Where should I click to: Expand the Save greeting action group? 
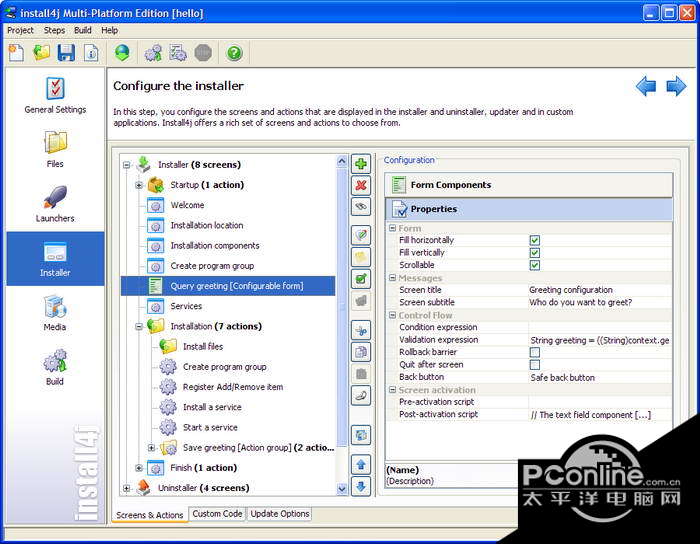(151, 447)
